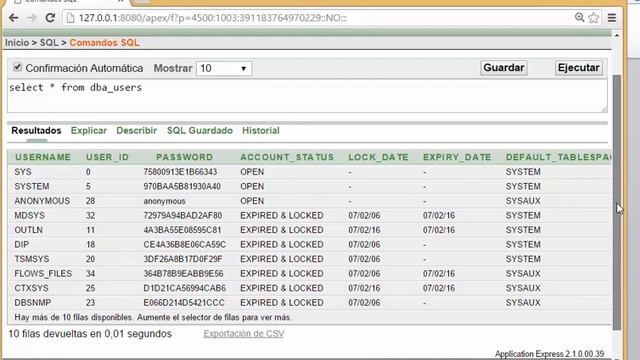Open the Chrome hamburger menu
640x360 pixels.
[612, 18]
